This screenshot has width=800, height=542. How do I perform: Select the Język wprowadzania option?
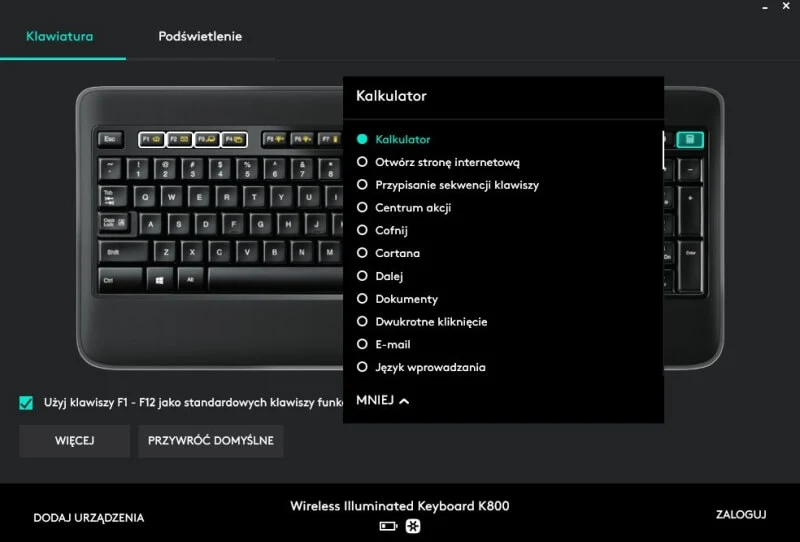pyautogui.click(x=421, y=367)
